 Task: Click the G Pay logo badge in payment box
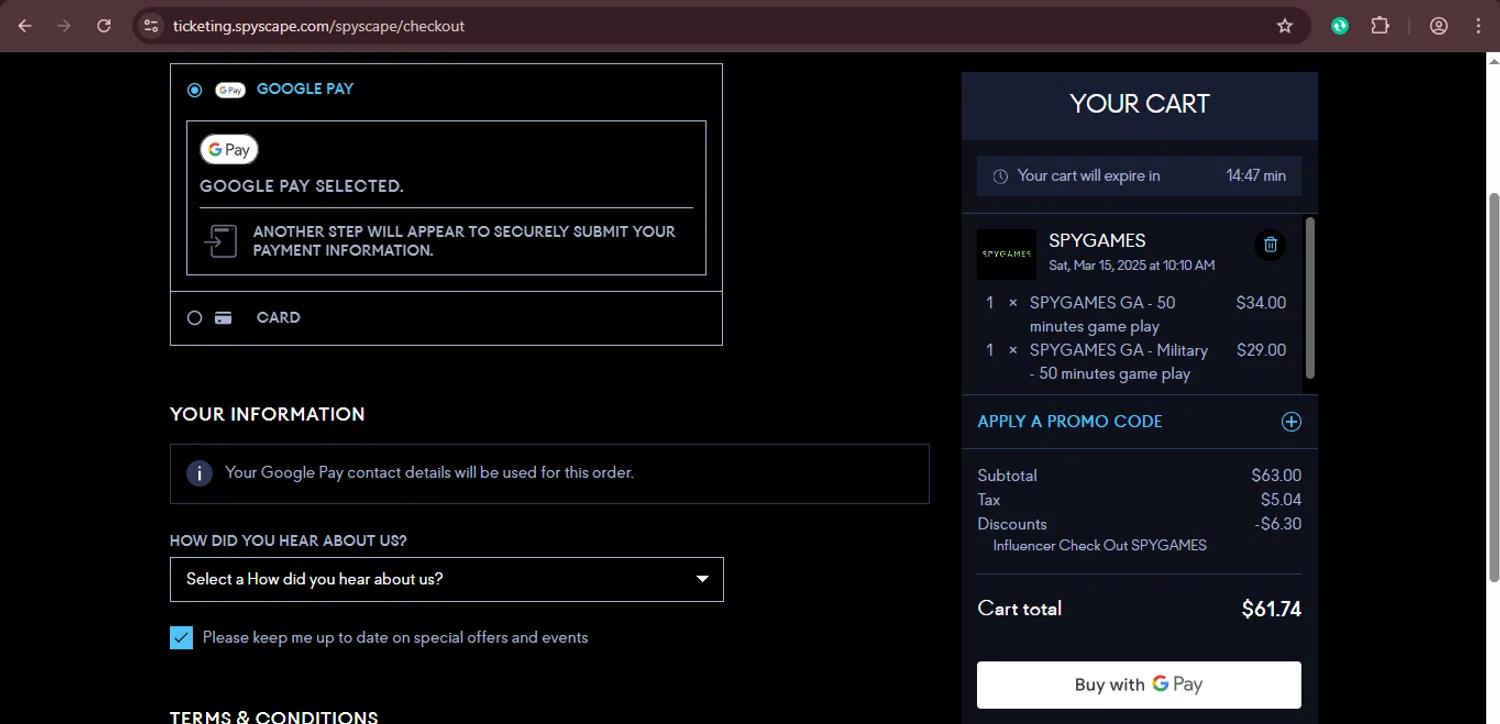click(x=229, y=150)
